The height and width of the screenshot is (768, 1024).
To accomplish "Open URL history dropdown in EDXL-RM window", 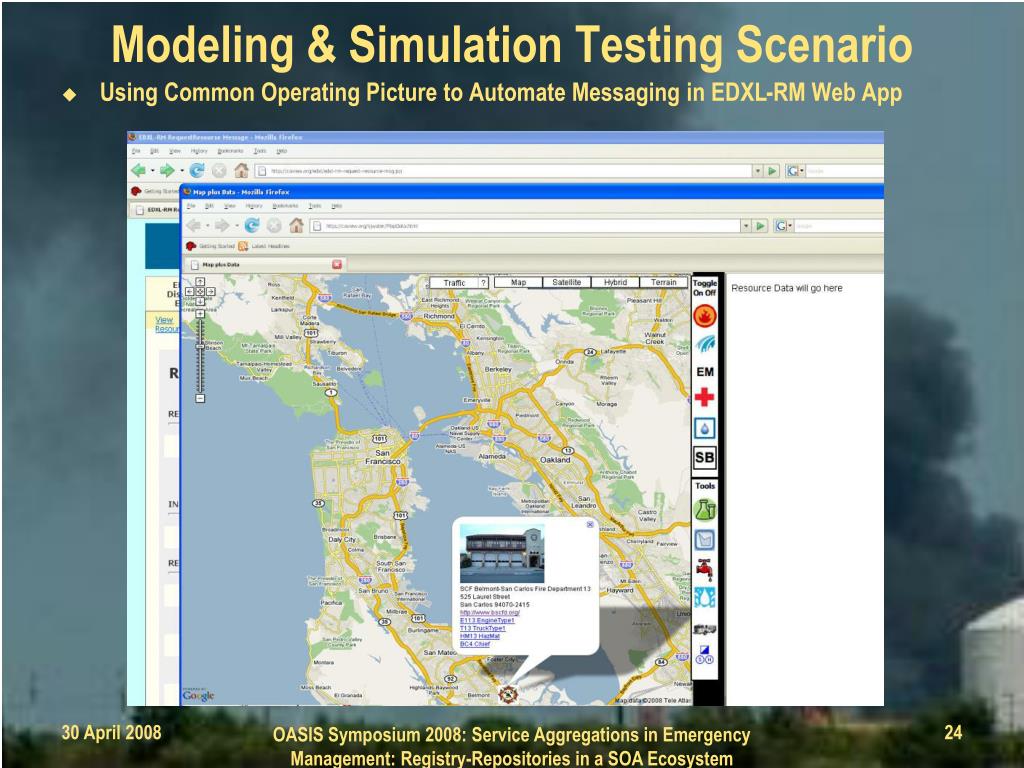I will point(758,170).
